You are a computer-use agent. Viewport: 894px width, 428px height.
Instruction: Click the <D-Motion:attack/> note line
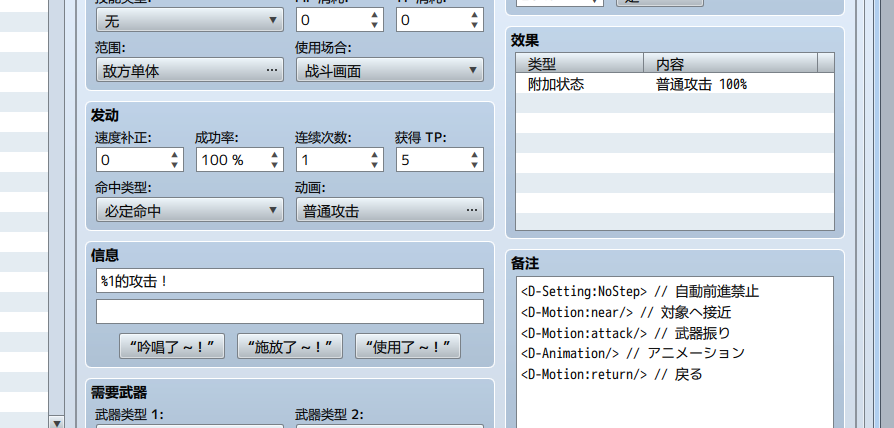click(625, 333)
